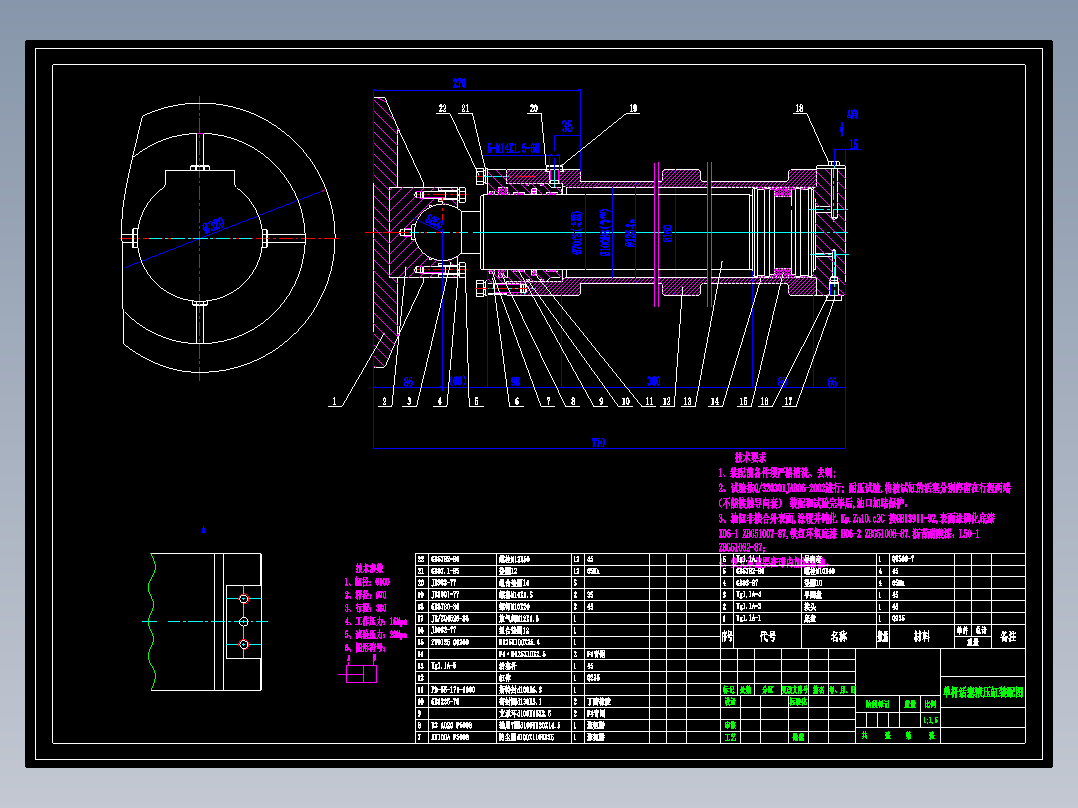Click the 工作压力 16Mpa parameter line
Image resolution: width=1078 pixels, height=808 pixels.
click(x=376, y=622)
